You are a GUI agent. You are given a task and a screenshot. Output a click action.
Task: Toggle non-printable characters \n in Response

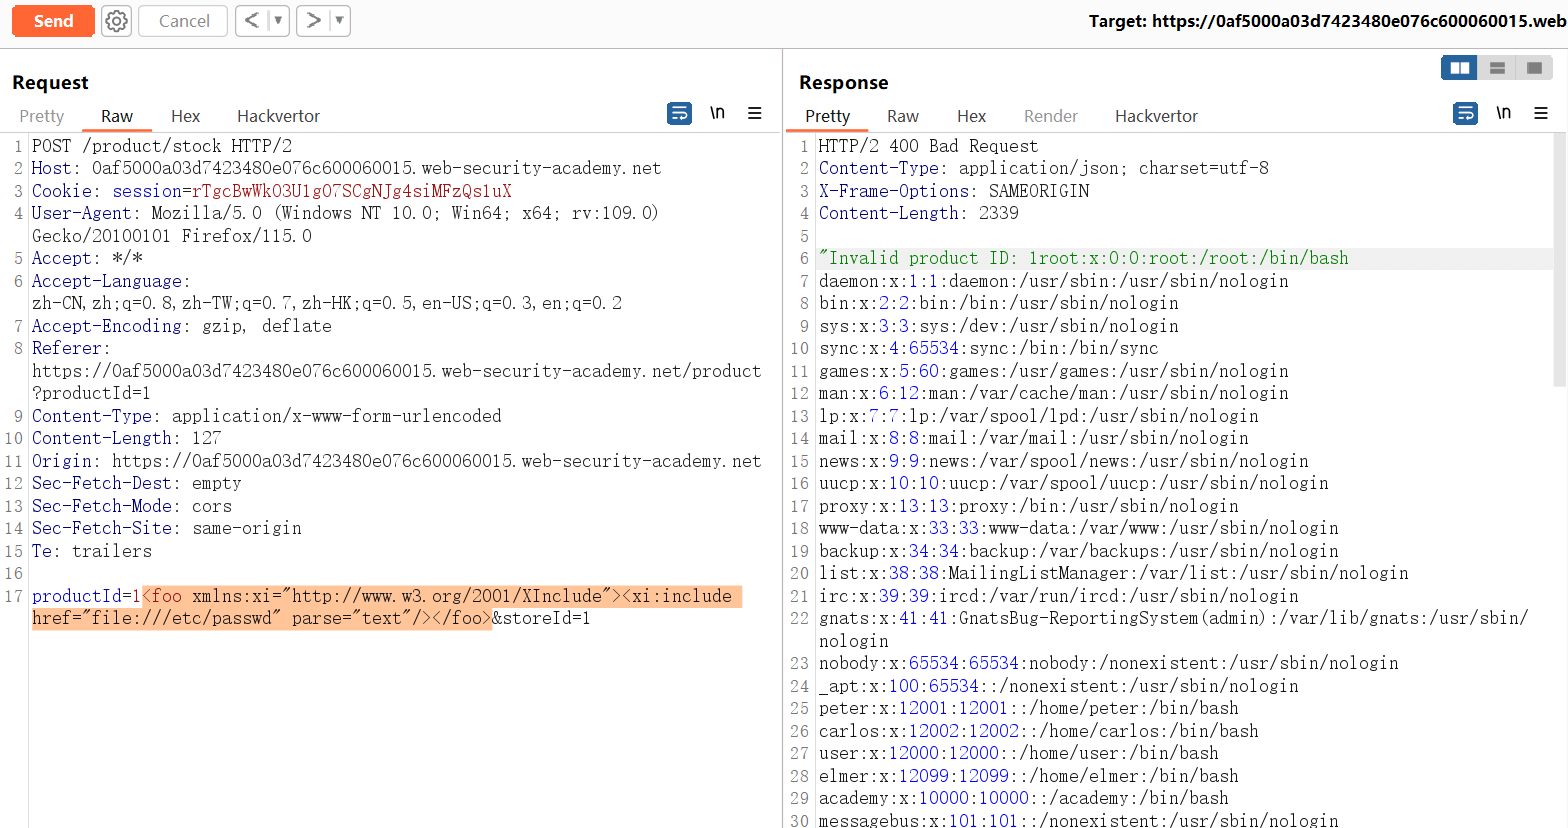(x=1503, y=113)
